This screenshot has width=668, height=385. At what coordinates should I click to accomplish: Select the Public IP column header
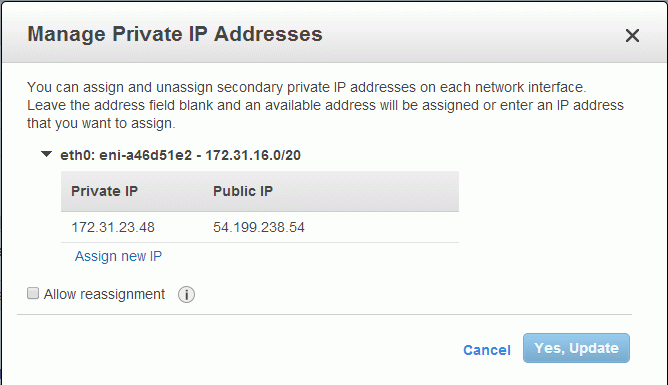tap(243, 191)
